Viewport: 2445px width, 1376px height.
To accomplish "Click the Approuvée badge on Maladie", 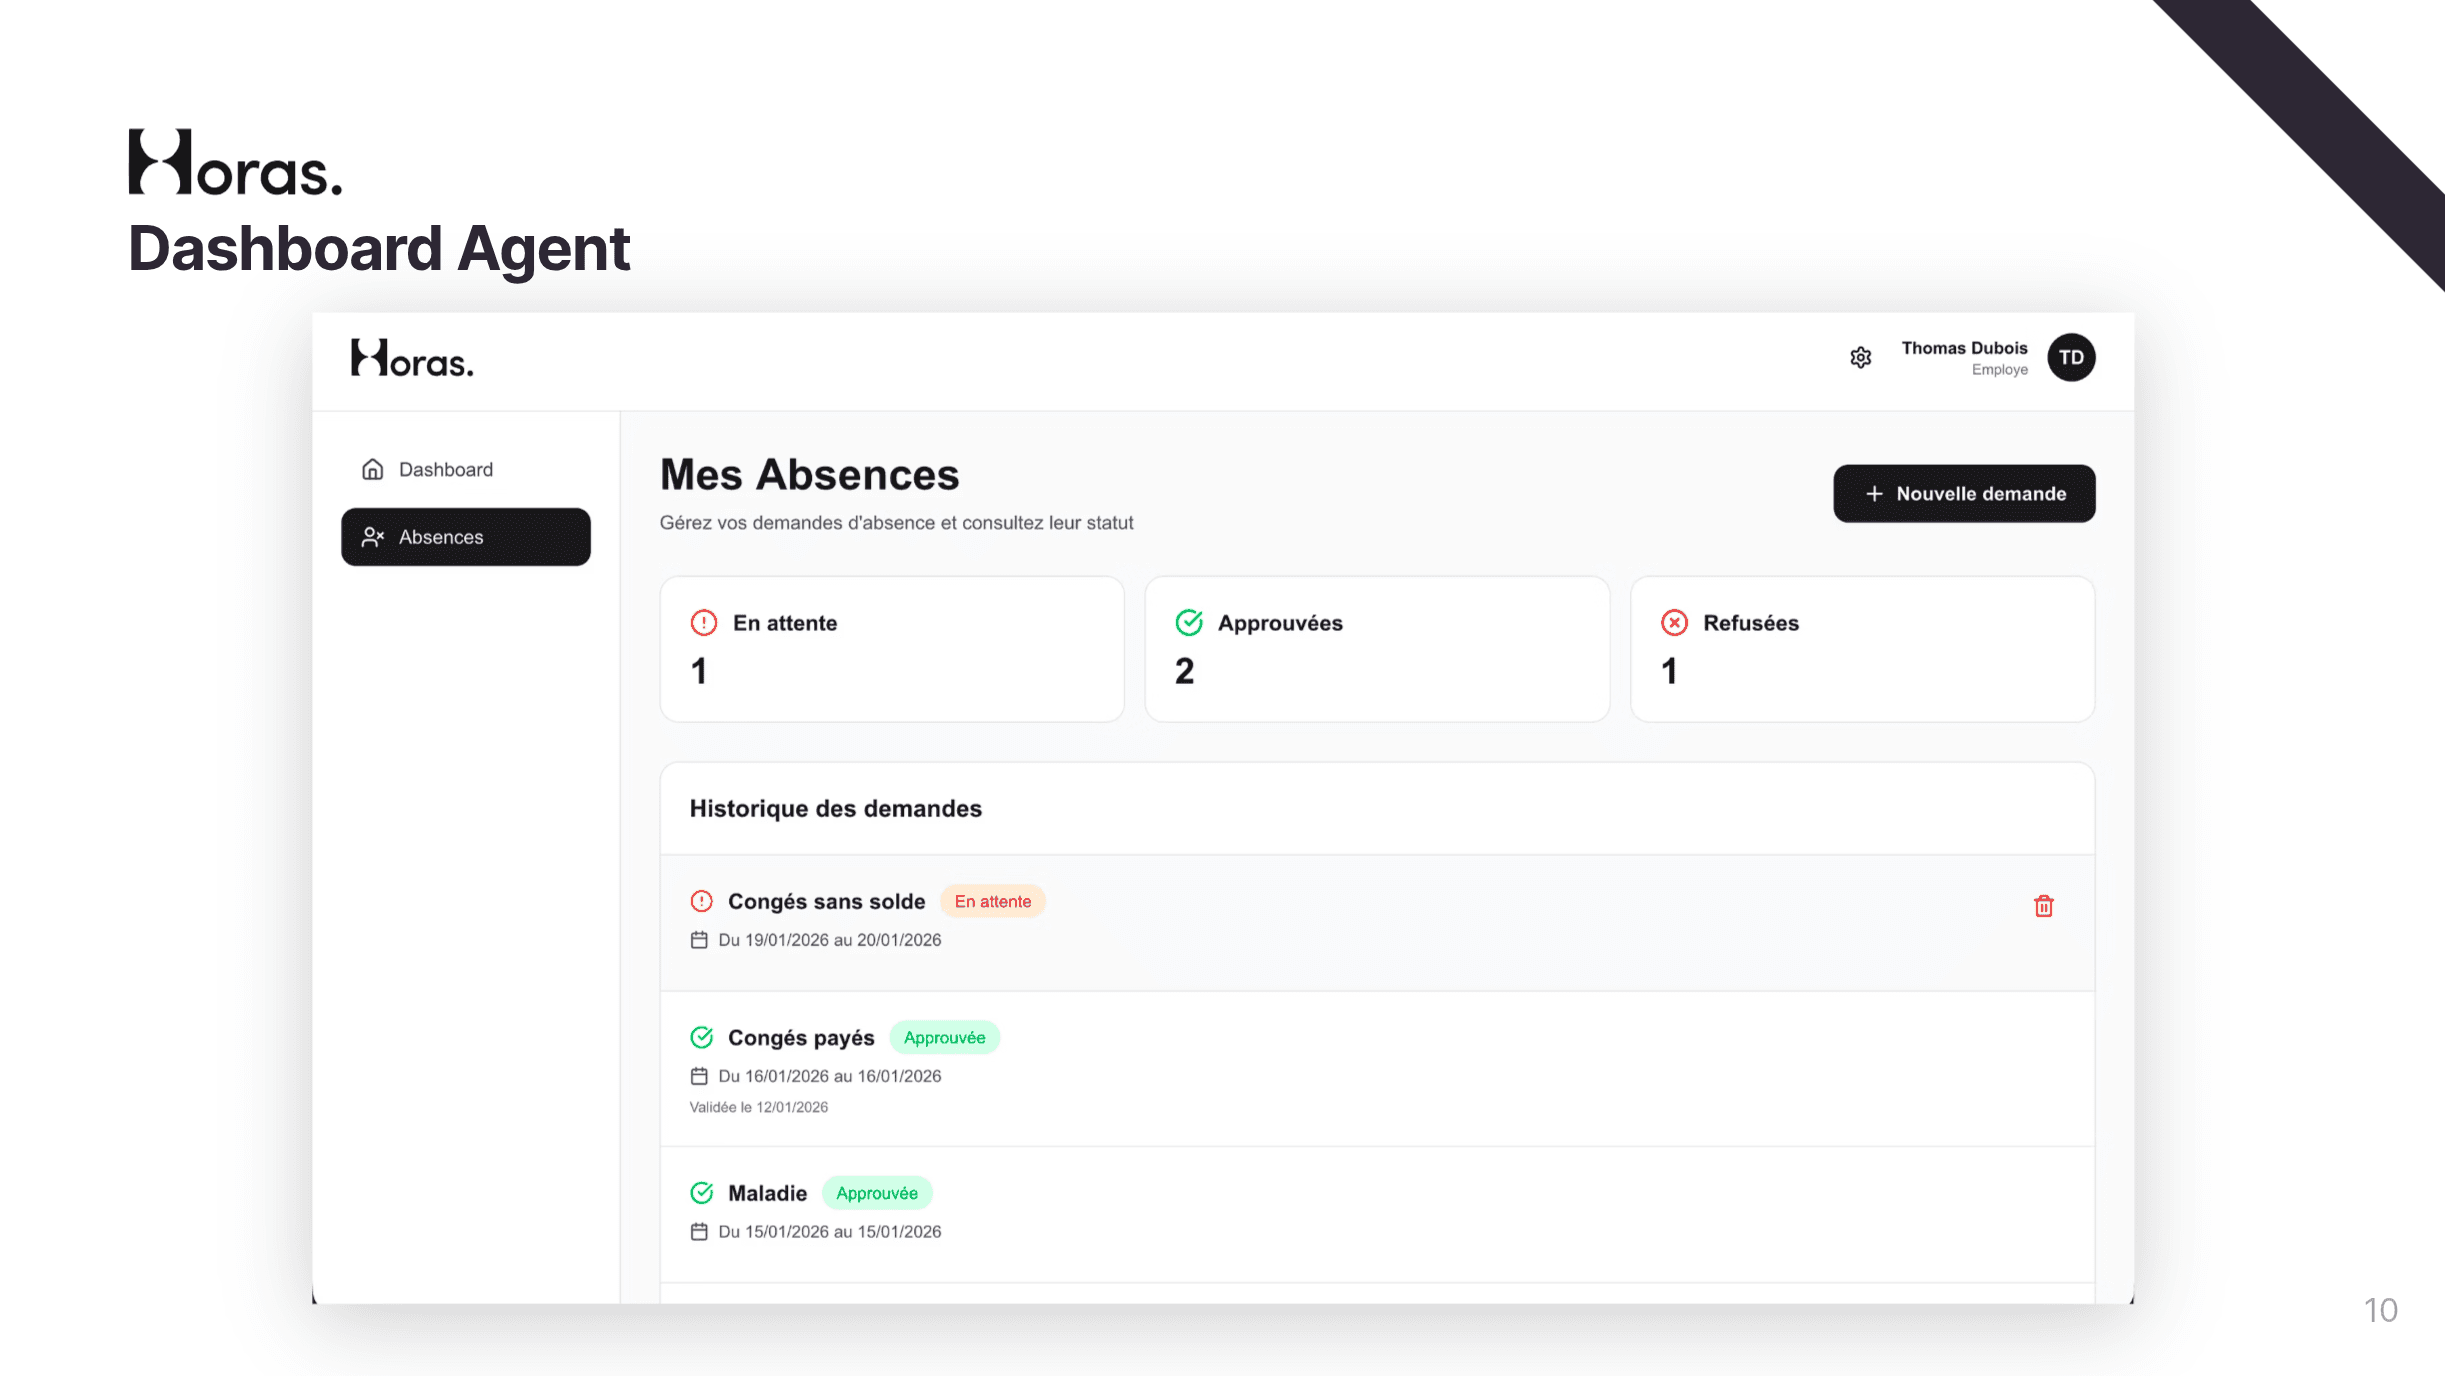I will (x=877, y=1193).
